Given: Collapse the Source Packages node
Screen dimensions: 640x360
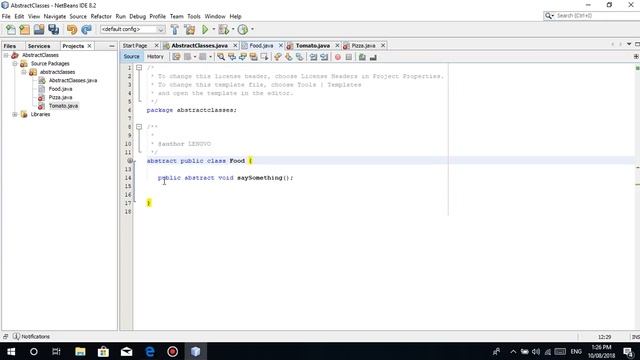Looking at the screenshot, I should [15, 64].
